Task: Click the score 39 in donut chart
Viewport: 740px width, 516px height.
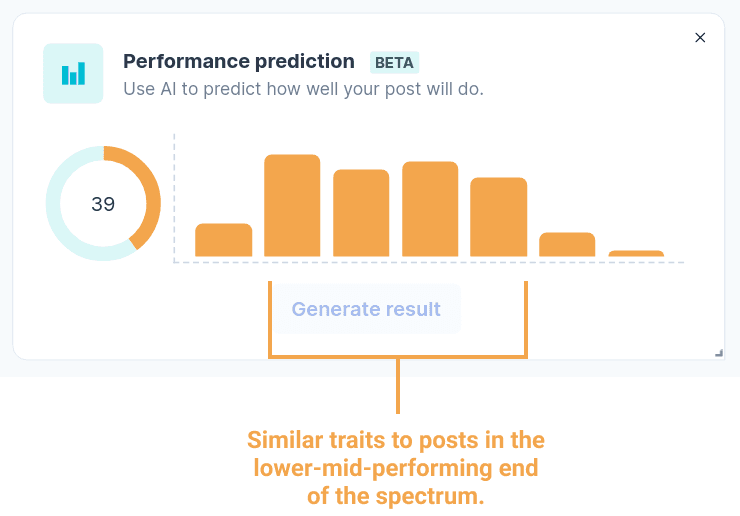Action: point(103,204)
